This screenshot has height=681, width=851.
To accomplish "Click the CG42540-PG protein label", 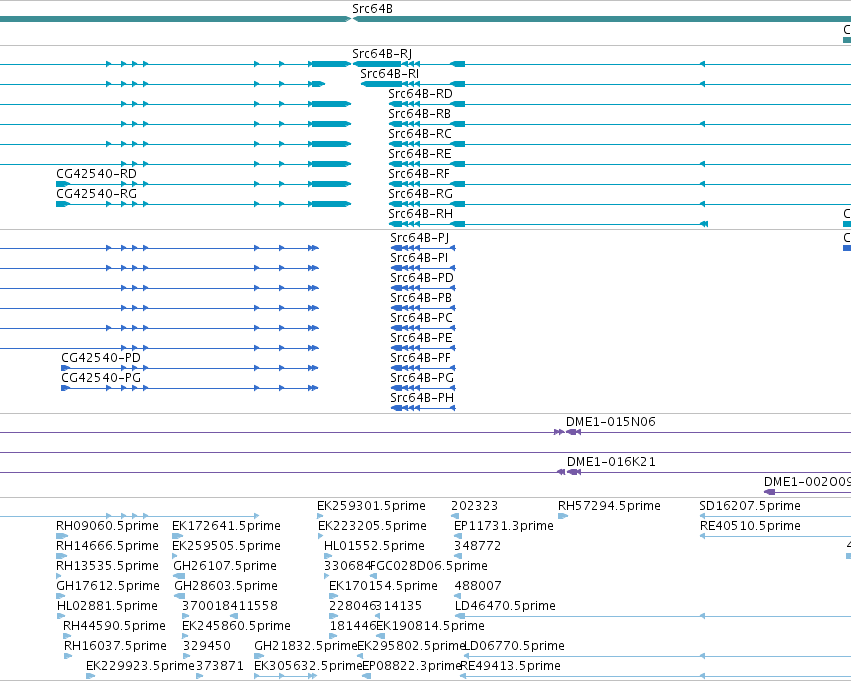I will [x=101, y=378].
